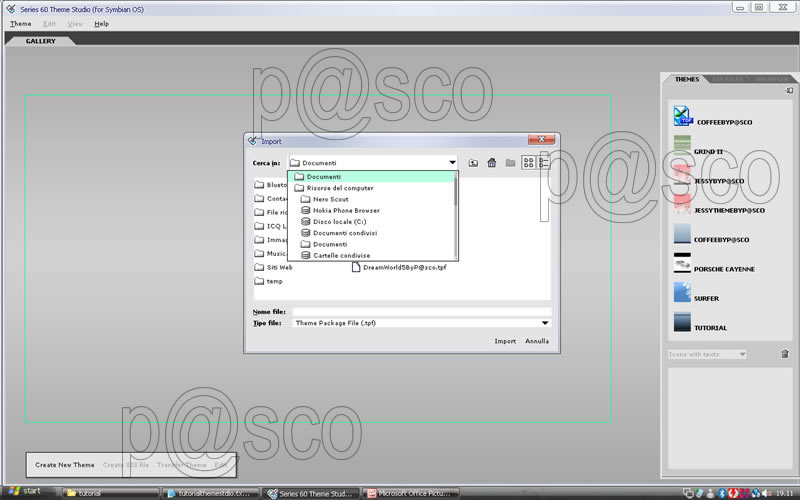Select COFFEEBYP@SCO theme with blue gradient thumbnail

[711, 234]
